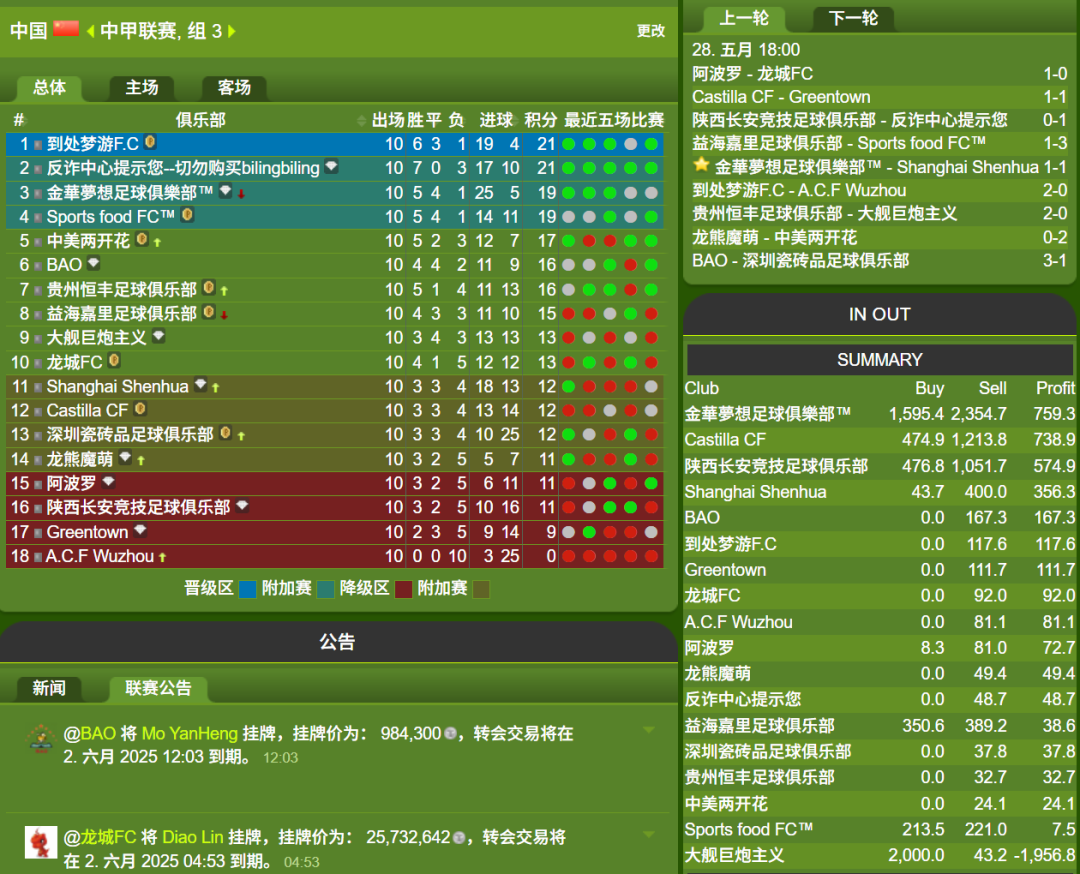Switch to the 总体 standings tab
Screen dimensions: 1080x874
click(50, 87)
